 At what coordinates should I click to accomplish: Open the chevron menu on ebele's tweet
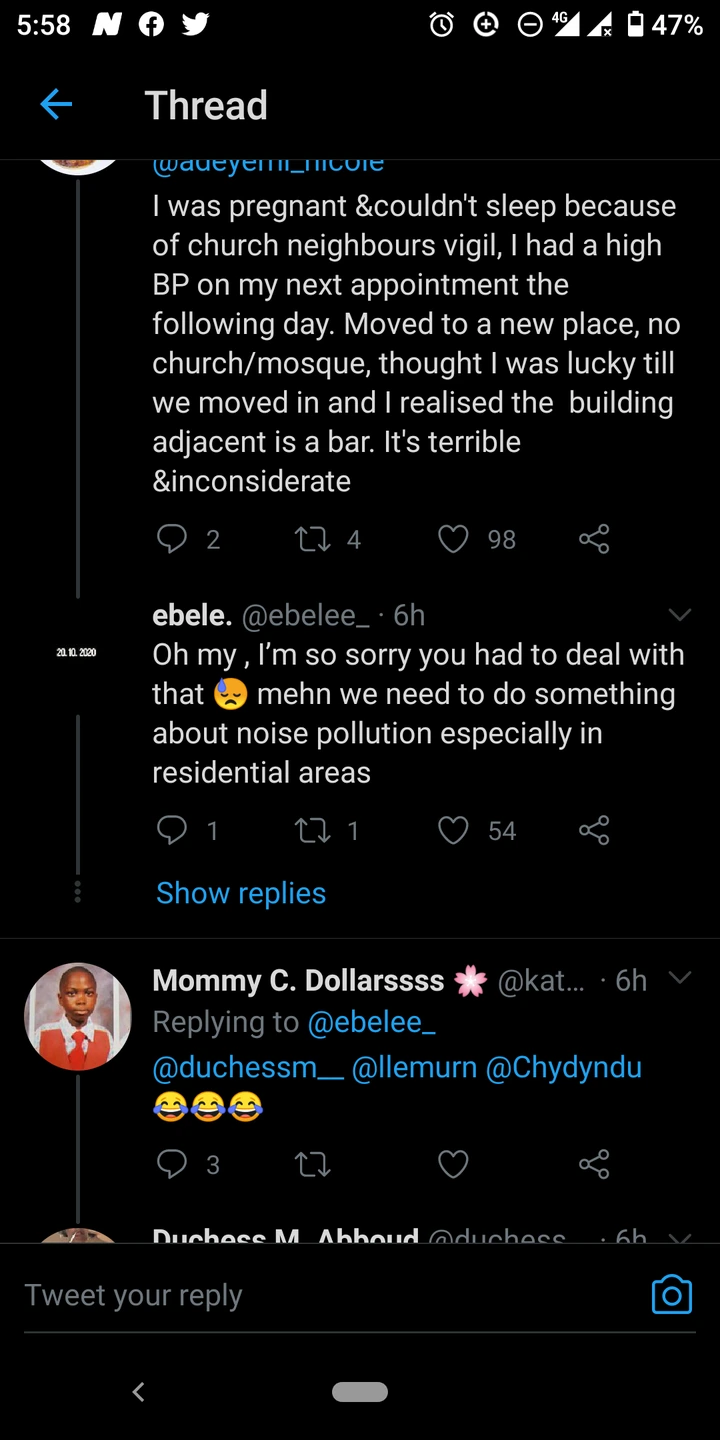tap(680, 614)
